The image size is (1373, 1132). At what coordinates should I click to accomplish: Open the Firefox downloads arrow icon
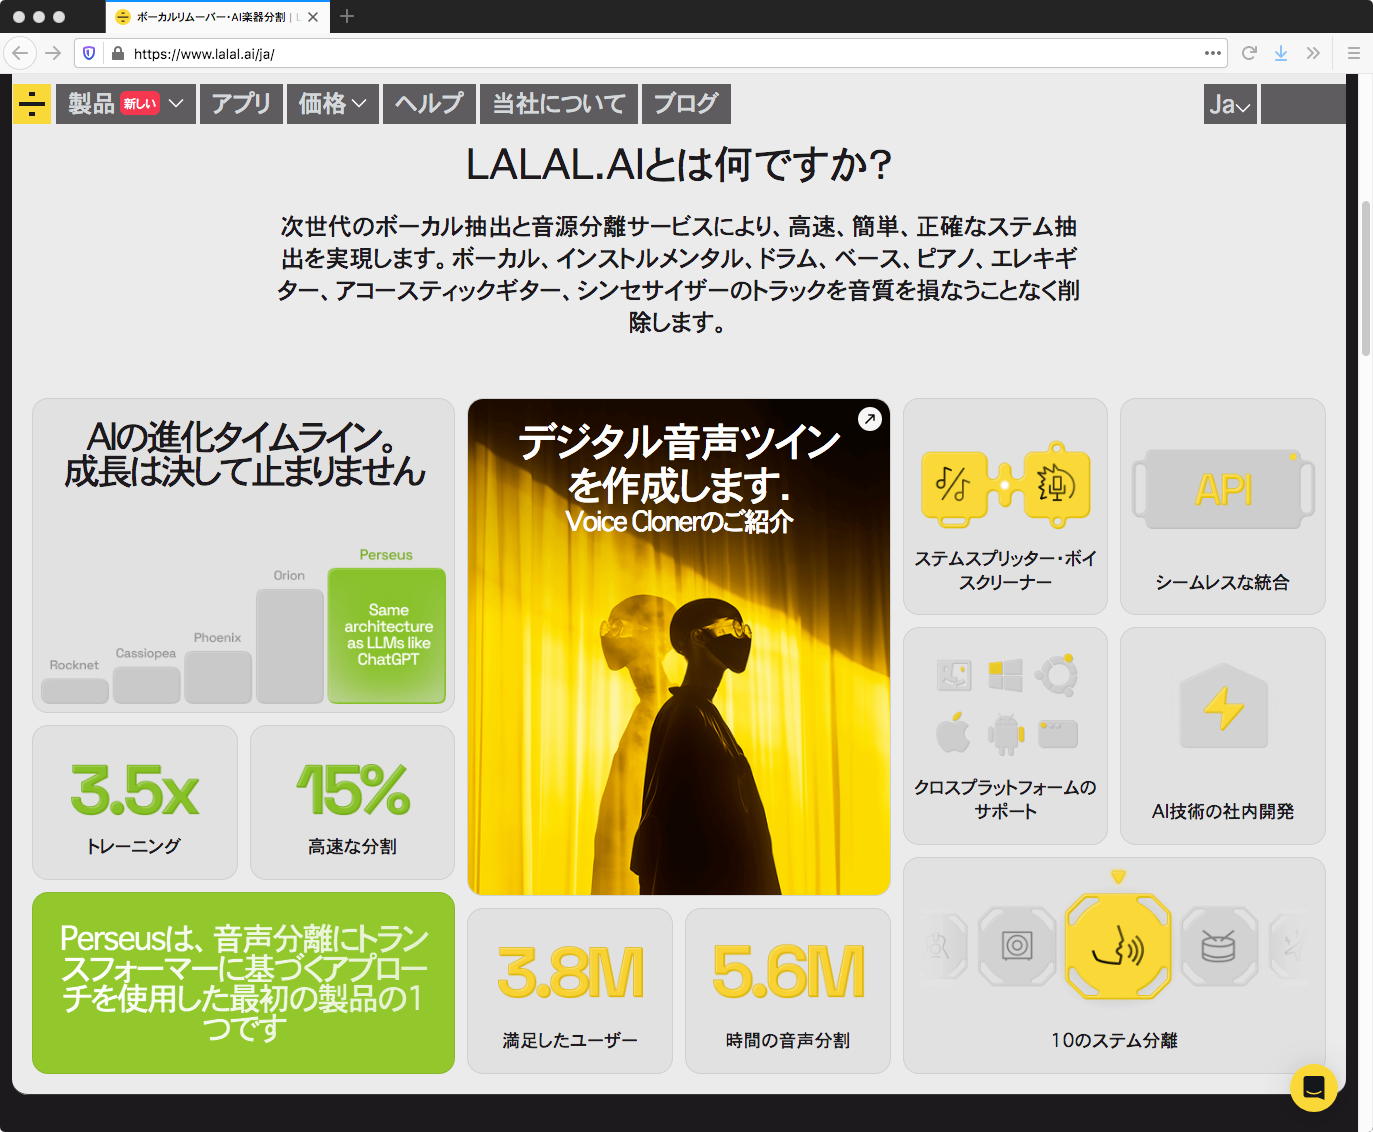1281,53
